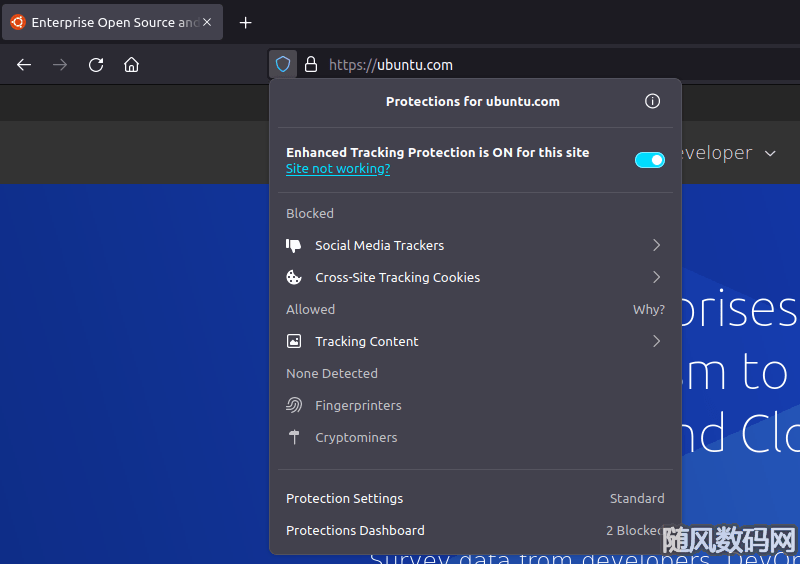This screenshot has width=800, height=564.
Task: Click the Site not working? link
Action: point(338,168)
